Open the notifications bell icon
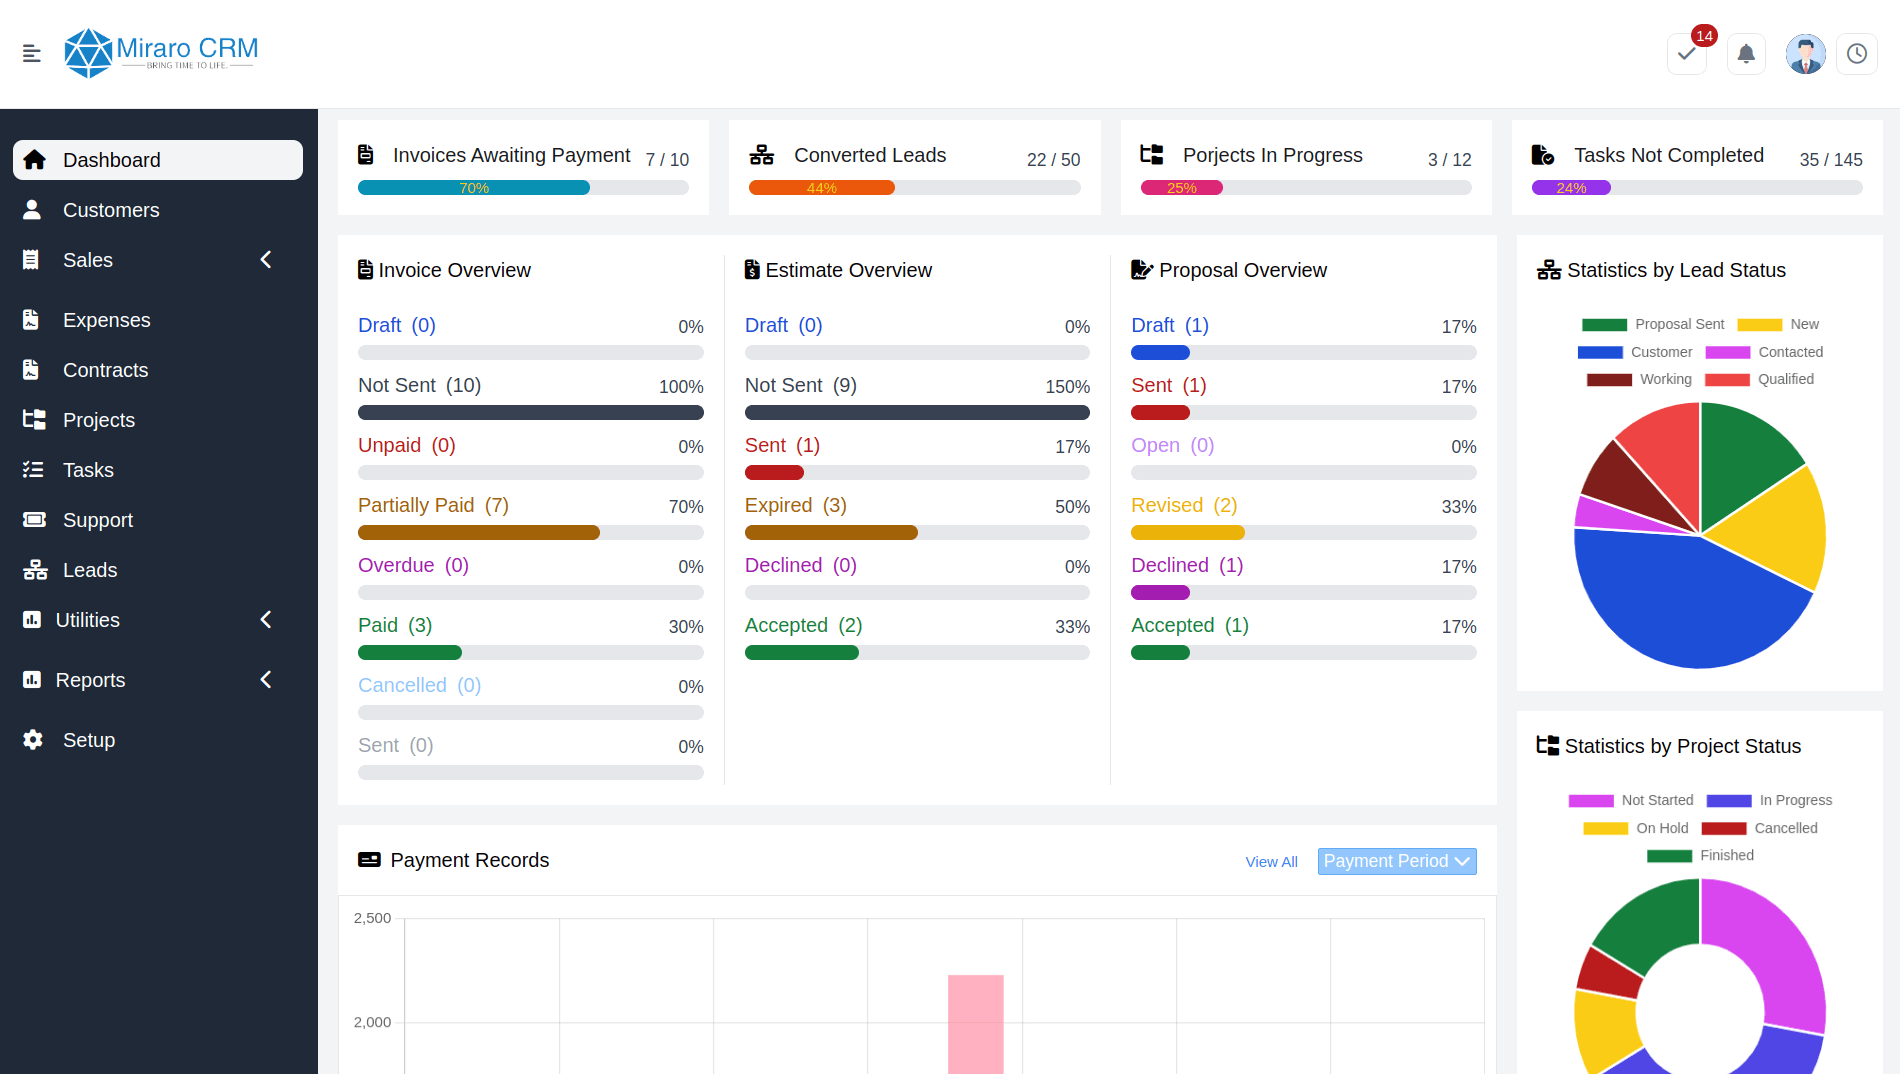Image resolution: width=1900 pixels, height=1074 pixels. 1746,53
